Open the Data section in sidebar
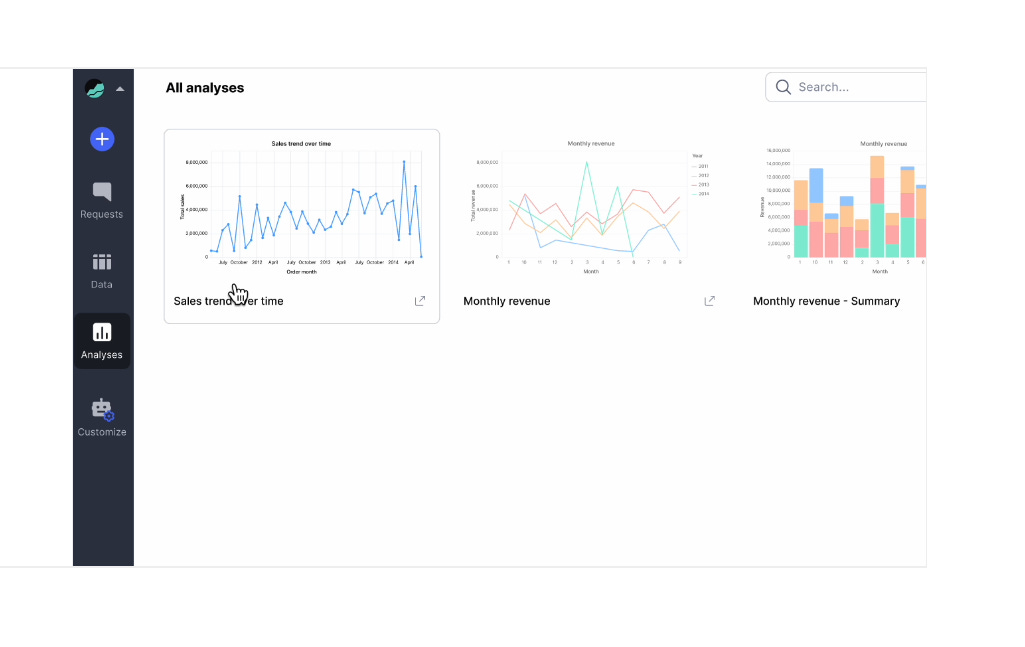 [101, 271]
